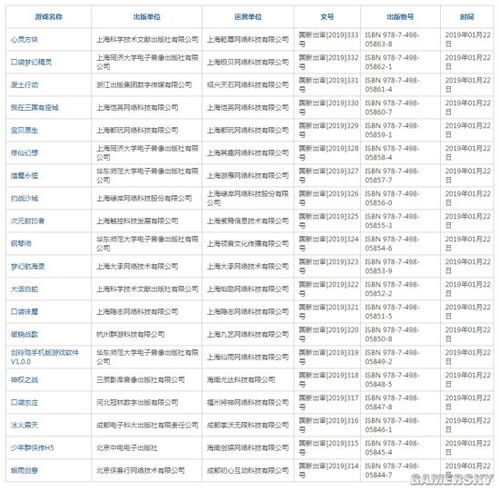Click the date in the [2019]320 row
Viewport: 499px width, 490px height.
click(x=468, y=334)
